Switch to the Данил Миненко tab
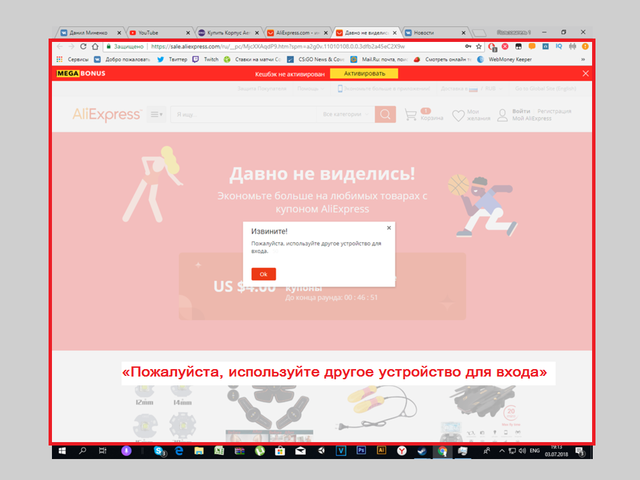The width and height of the screenshot is (640, 480). point(91,33)
